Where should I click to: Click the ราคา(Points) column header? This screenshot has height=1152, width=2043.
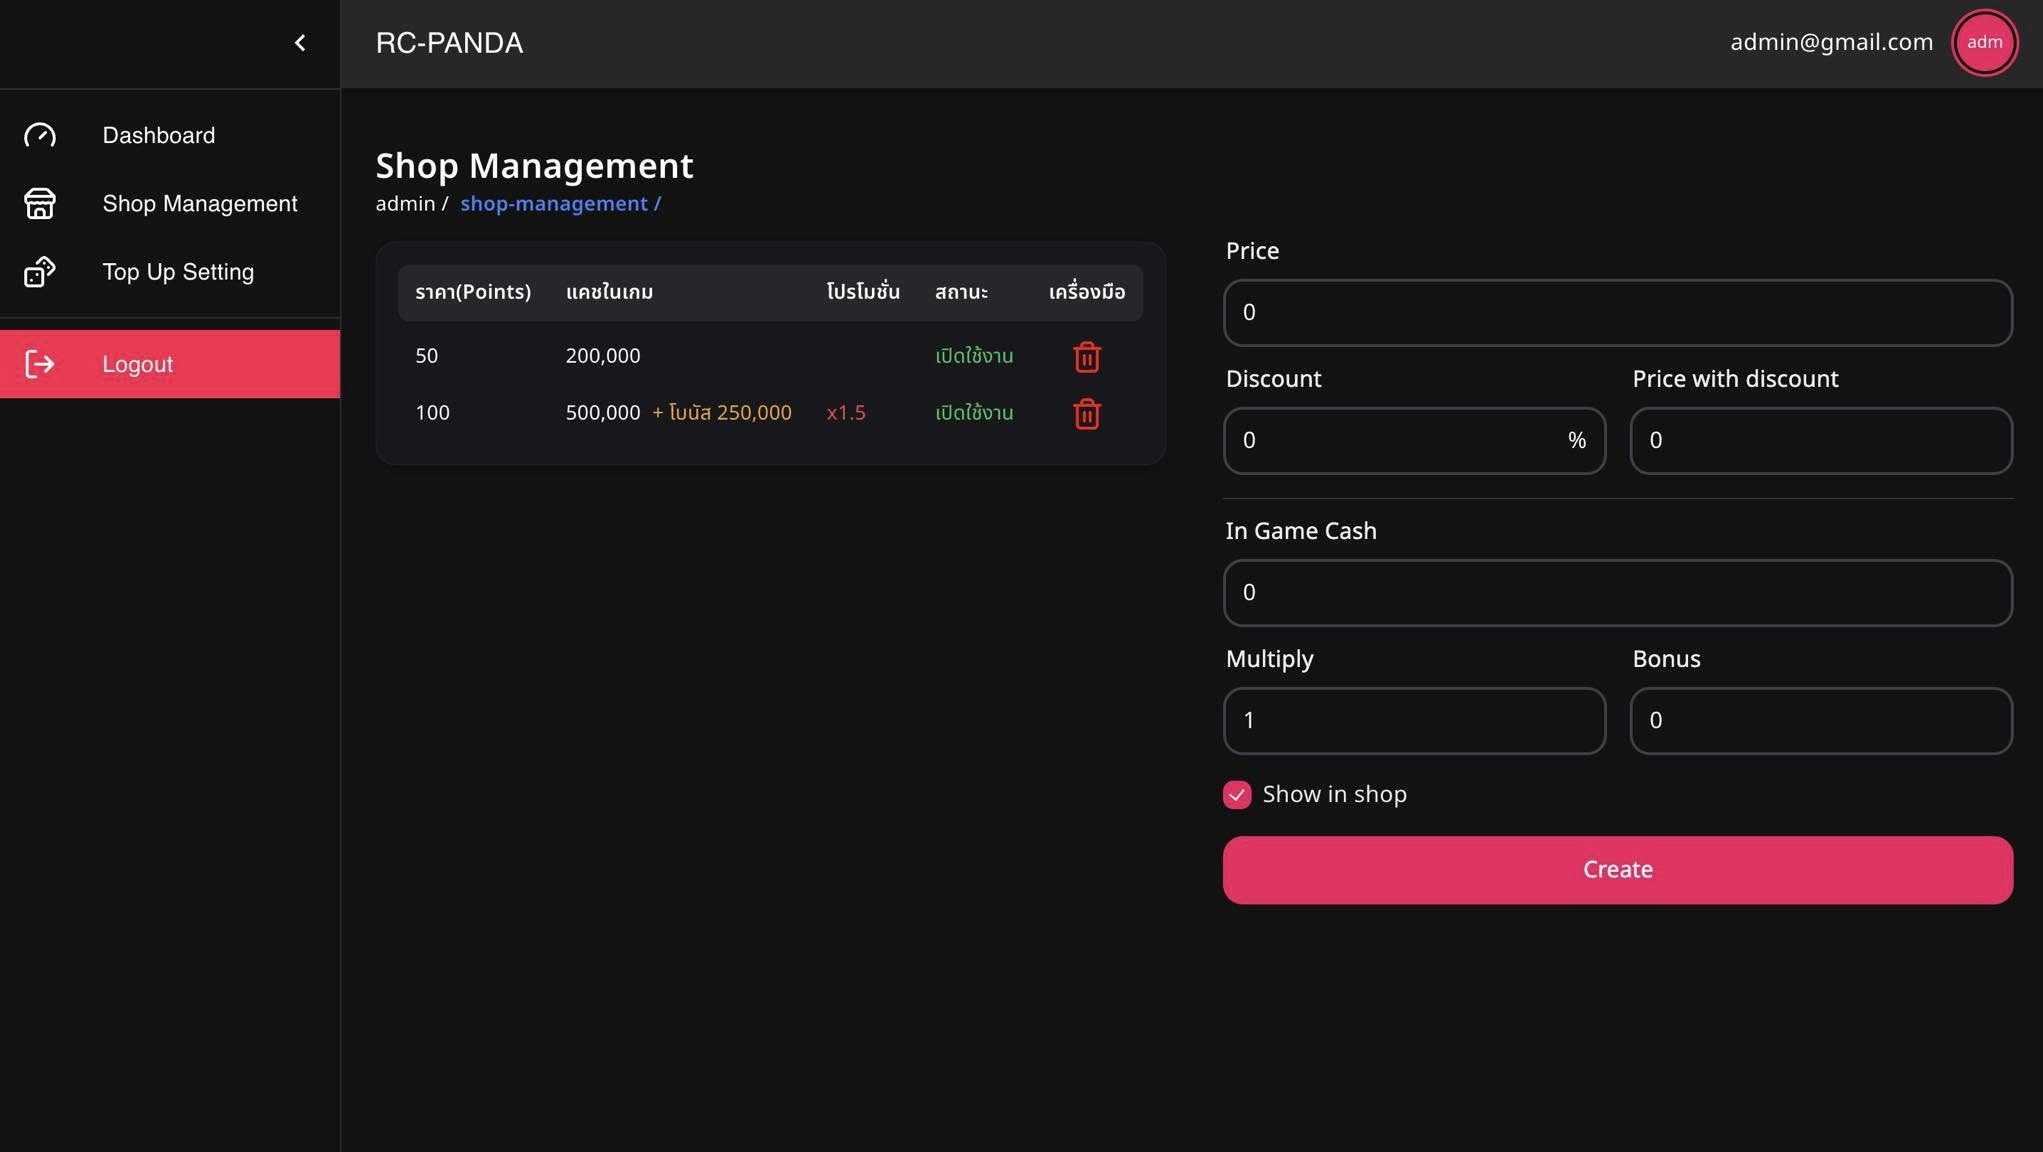pos(473,292)
